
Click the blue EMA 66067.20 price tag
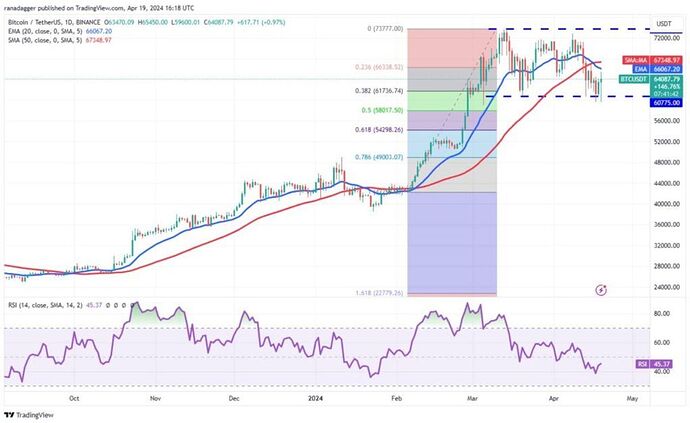tap(658, 69)
